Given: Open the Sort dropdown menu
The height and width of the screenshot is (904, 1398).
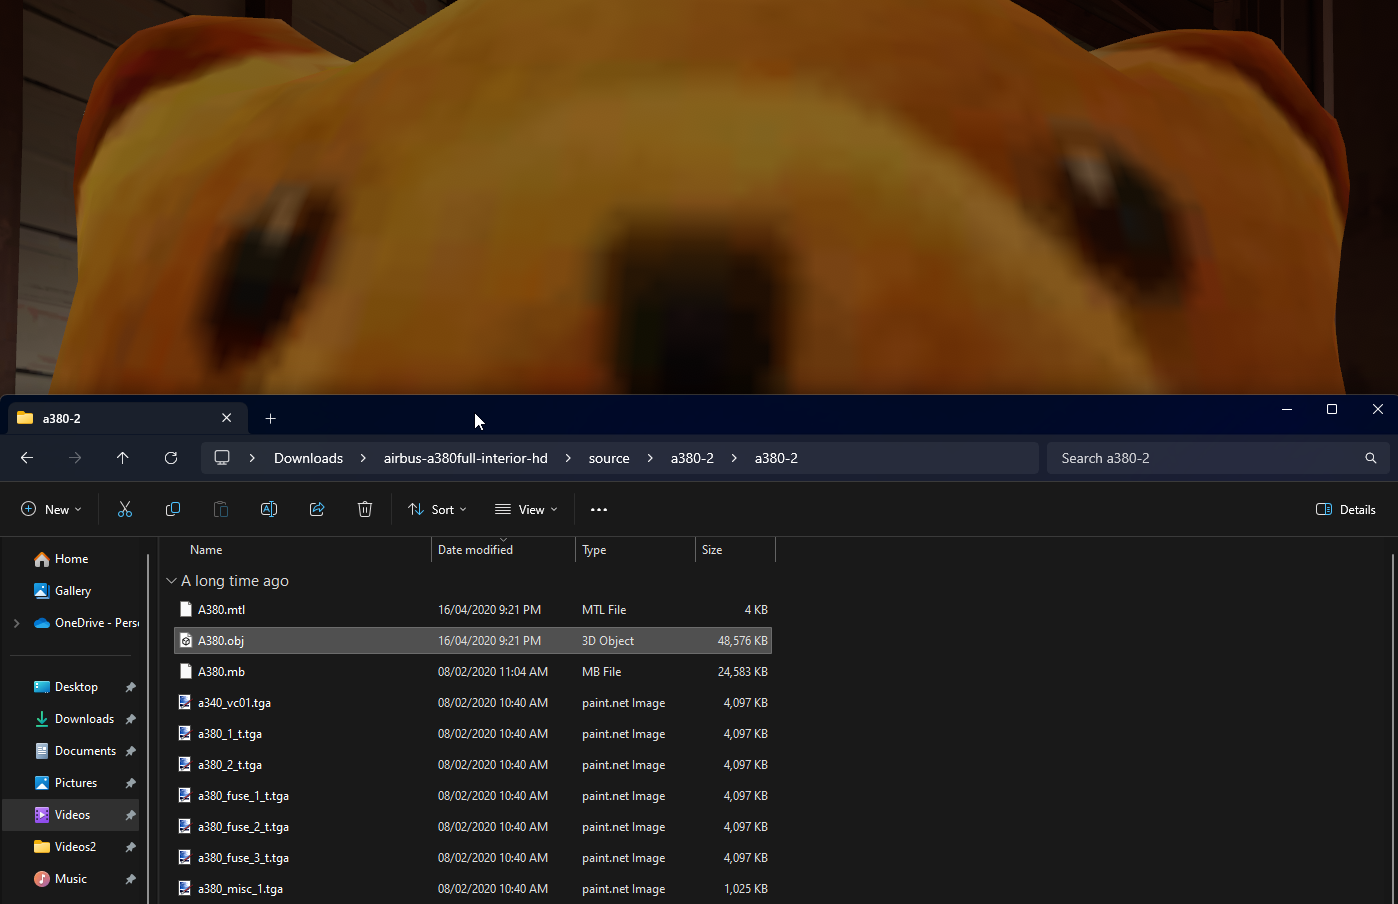Looking at the screenshot, I should coord(438,510).
